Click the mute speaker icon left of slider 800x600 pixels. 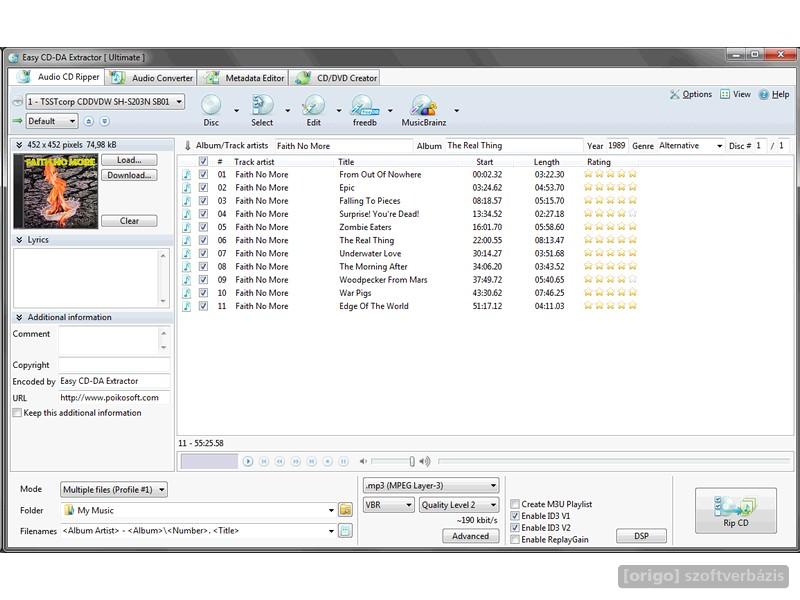(x=363, y=461)
